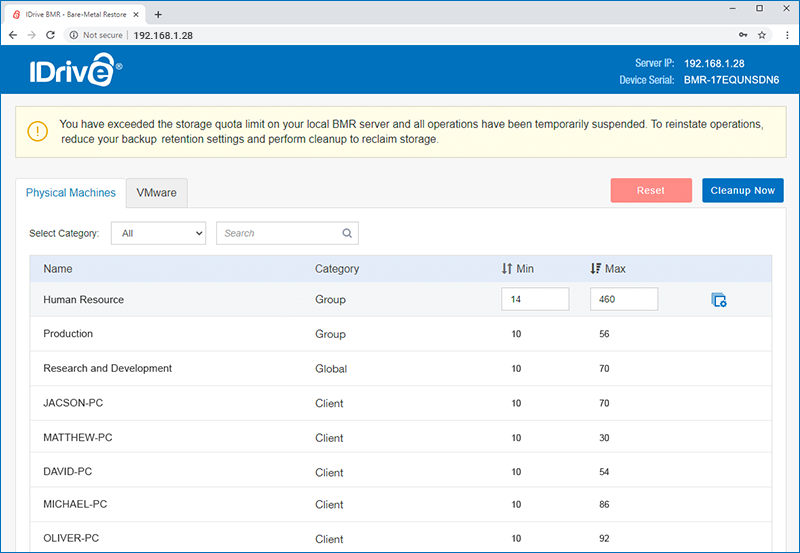Expand the Select Category dropdown
Viewport: 800px width, 553px height.
coord(159,233)
